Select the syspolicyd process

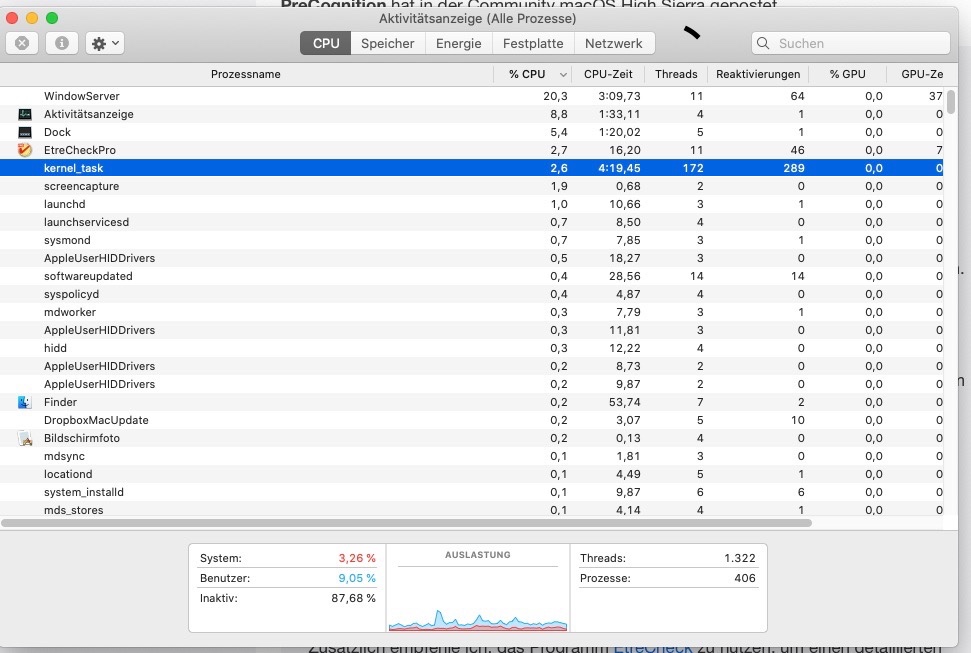(472, 294)
